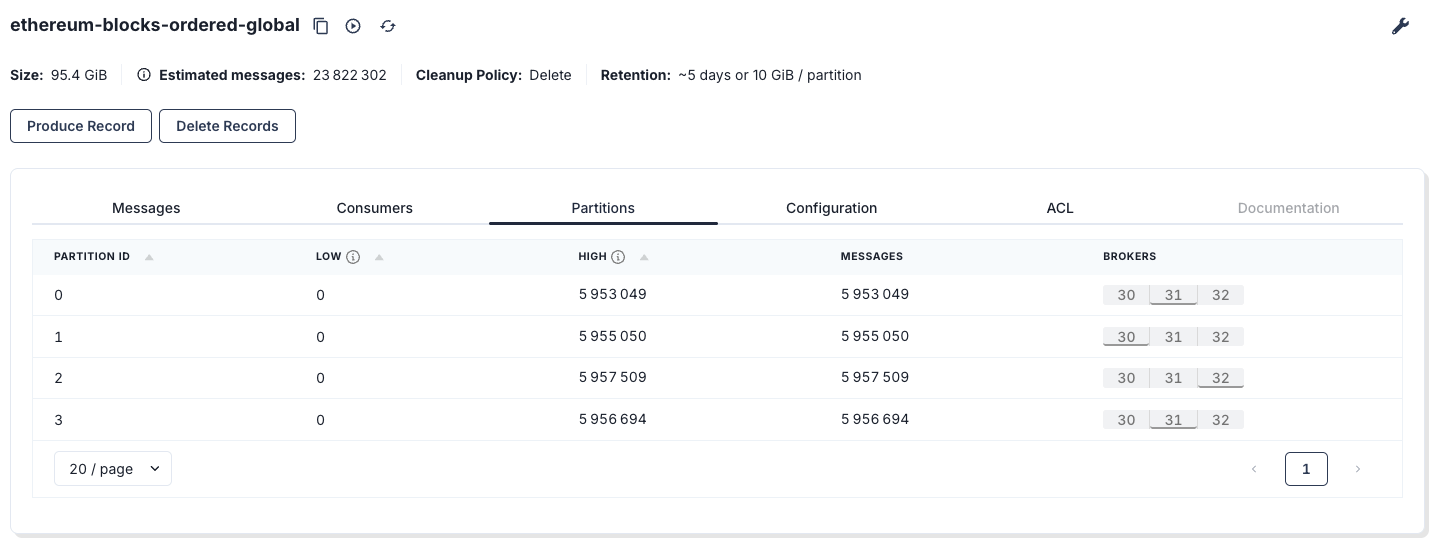Open the 20 / page size dropdown
This screenshot has height=550, width=1431.
click(113, 469)
